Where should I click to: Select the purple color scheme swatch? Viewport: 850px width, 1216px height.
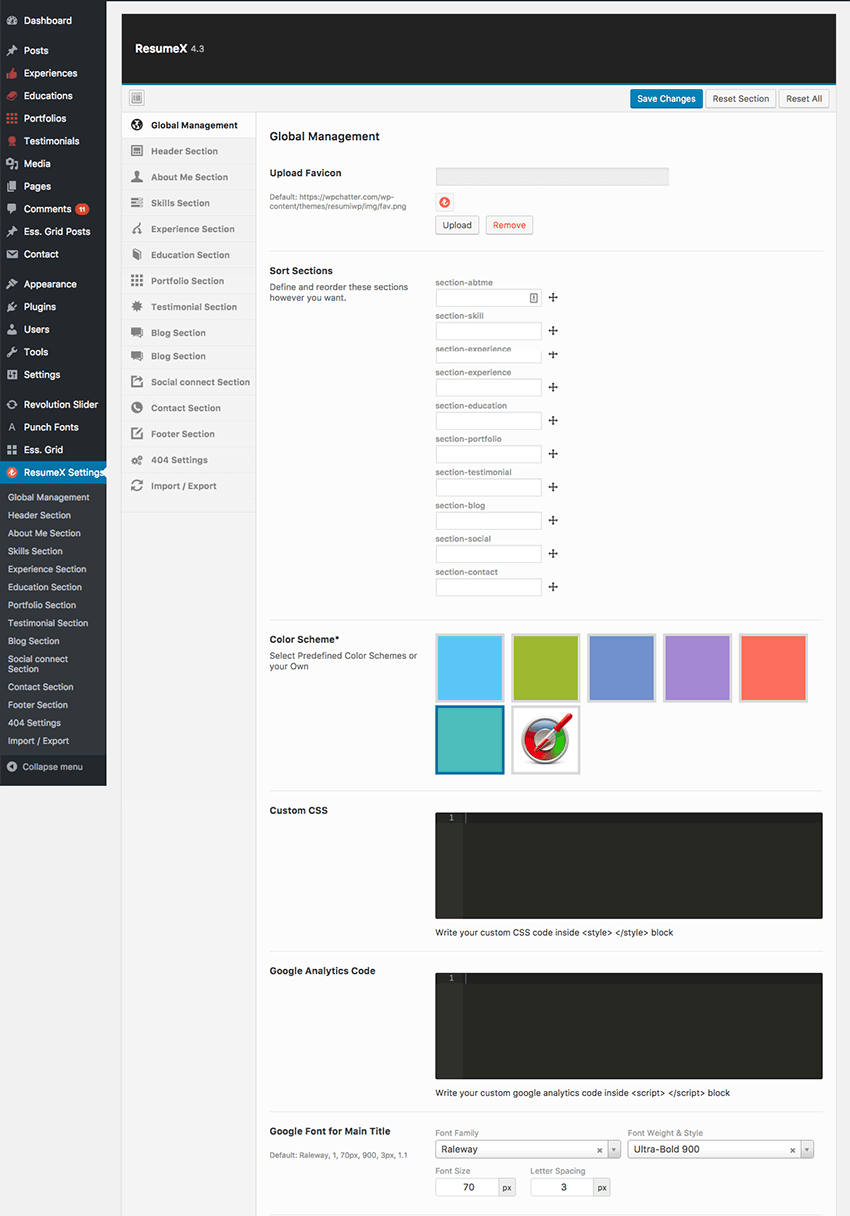698,668
